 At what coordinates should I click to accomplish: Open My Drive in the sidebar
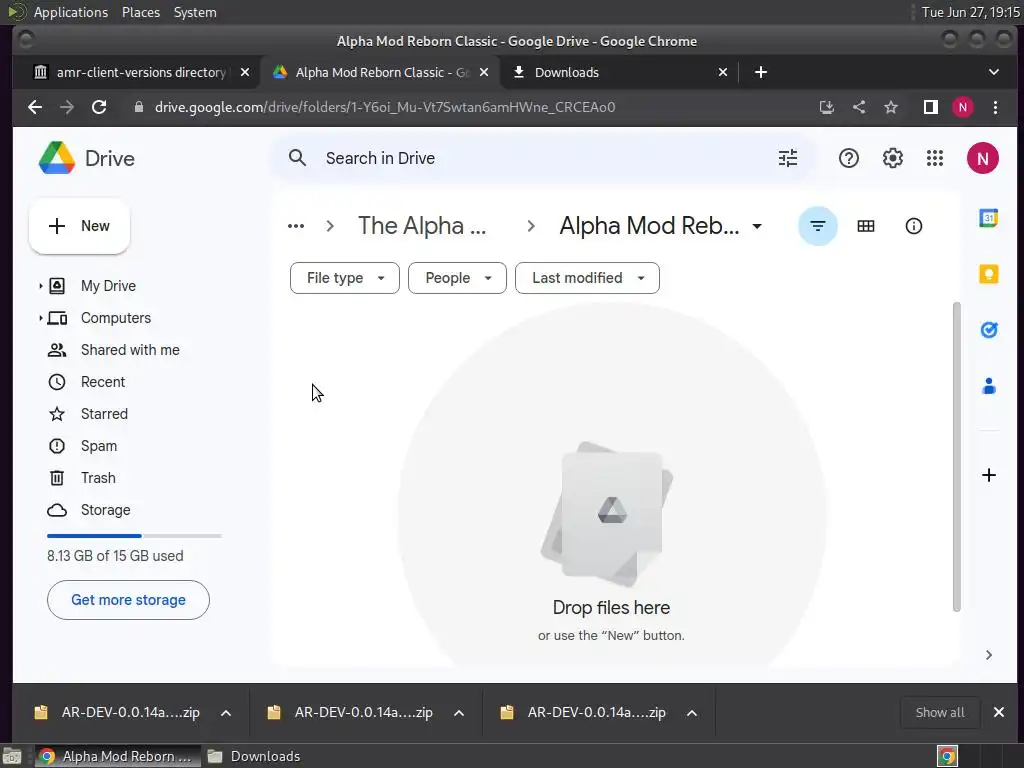(108, 286)
